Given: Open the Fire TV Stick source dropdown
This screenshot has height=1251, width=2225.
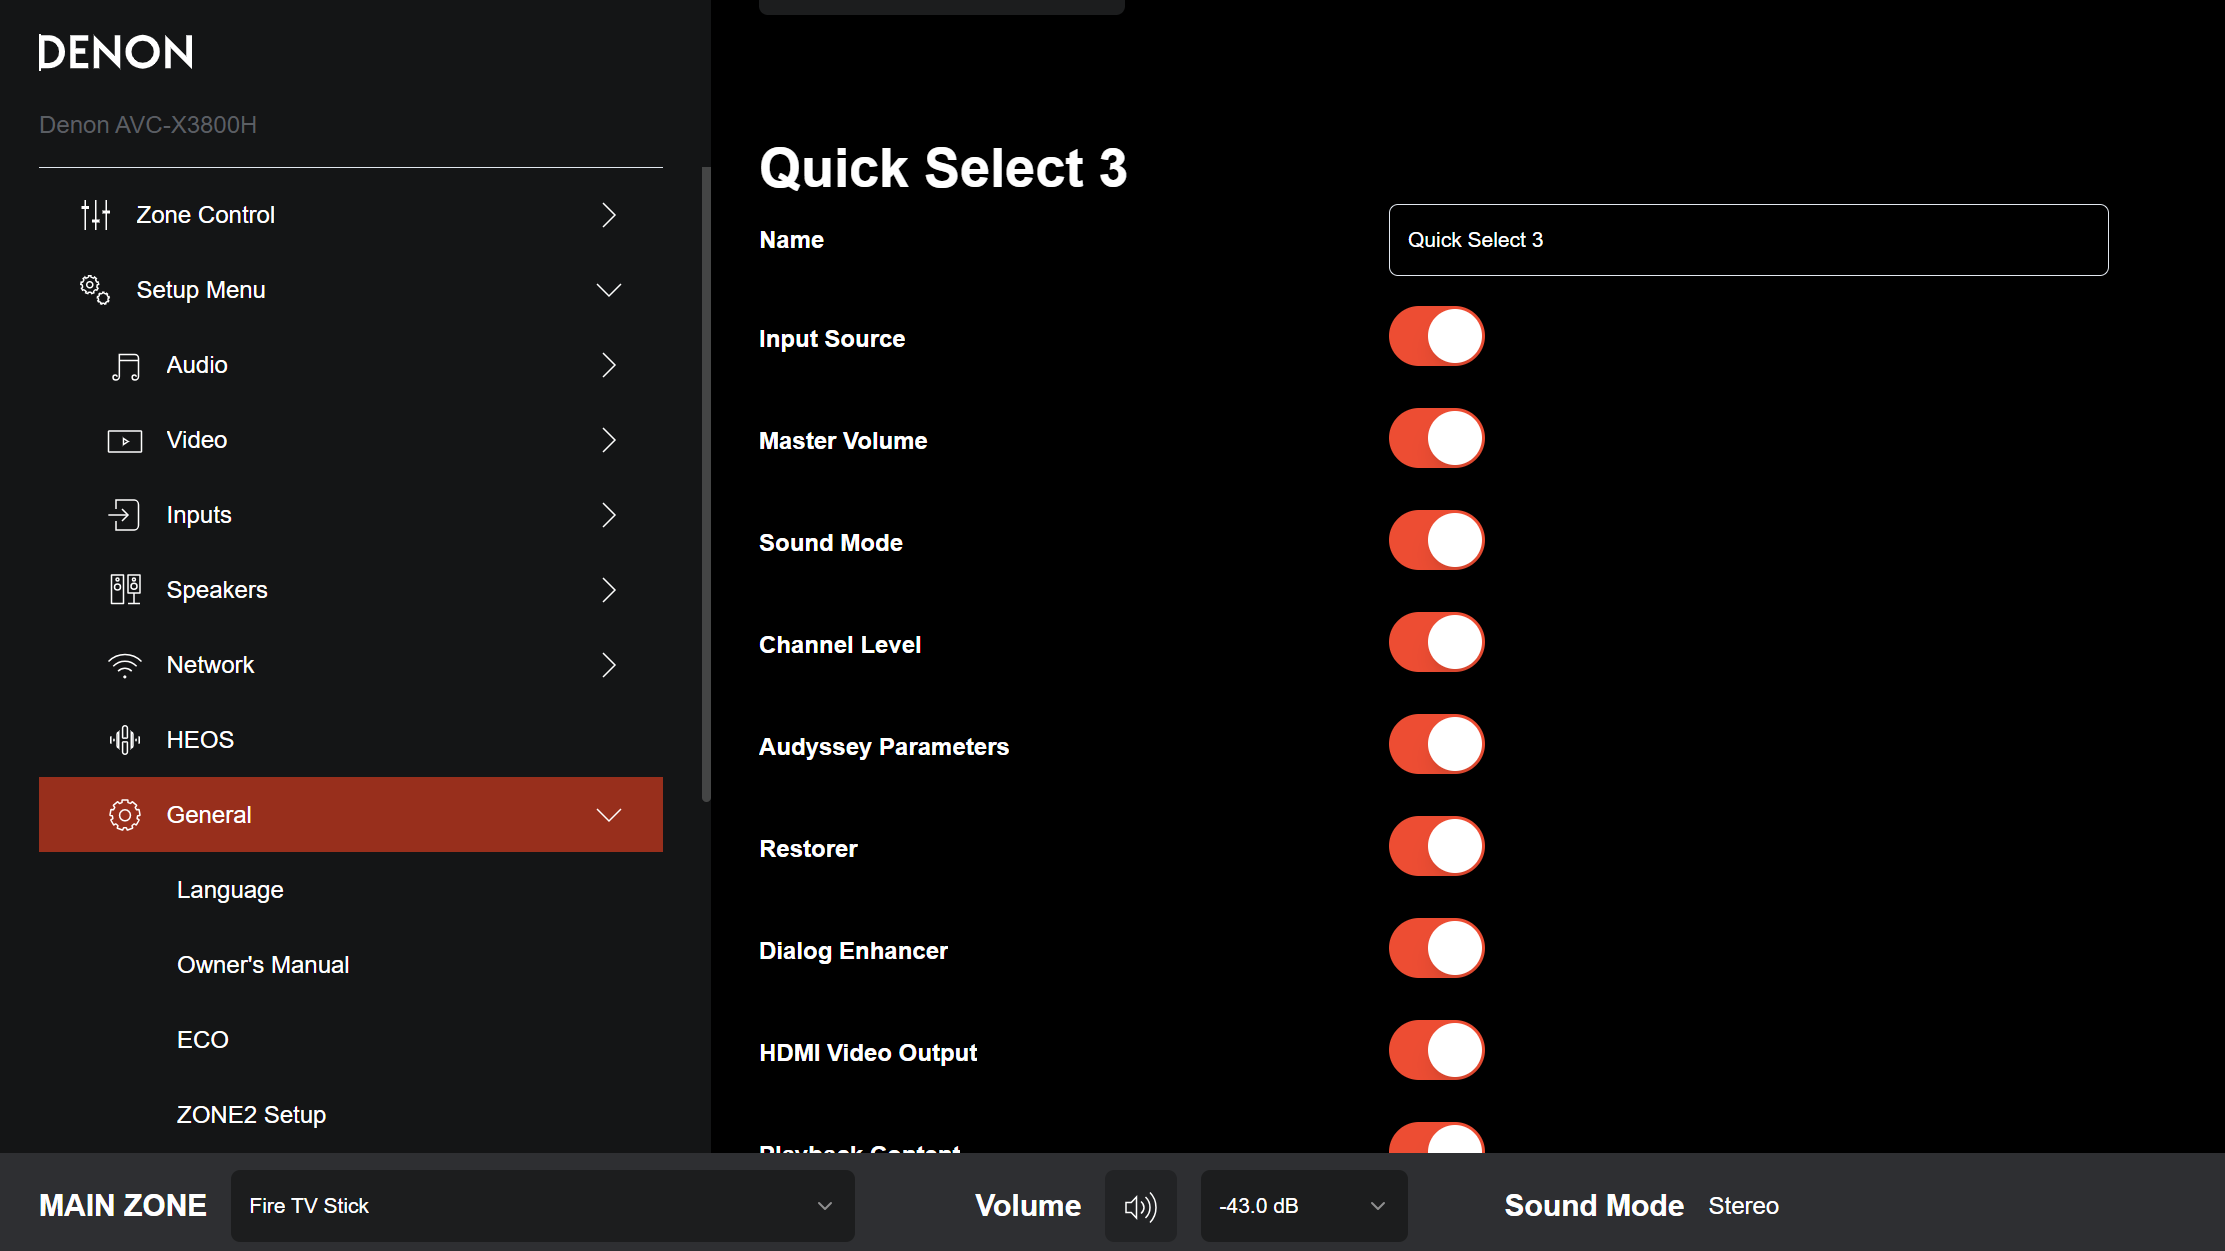Looking at the screenshot, I should pos(542,1206).
